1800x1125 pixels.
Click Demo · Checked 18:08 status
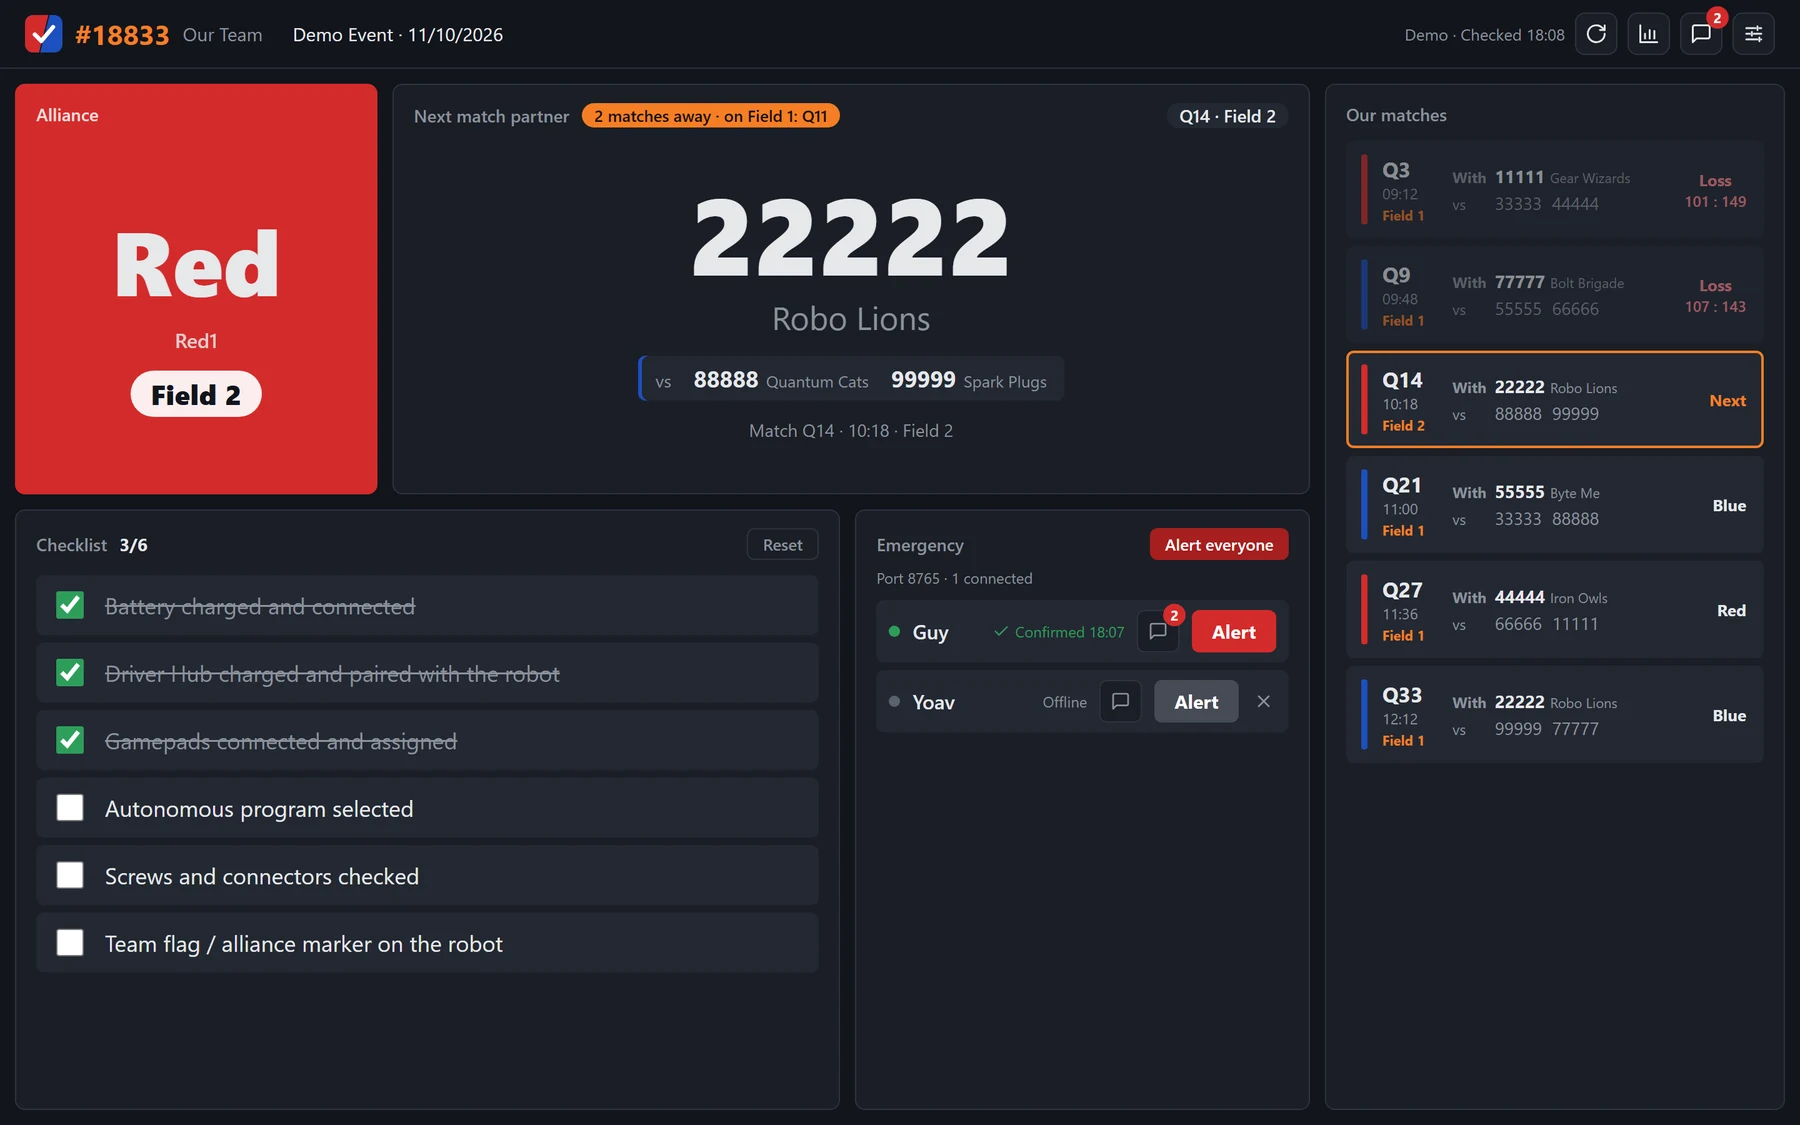pyautogui.click(x=1484, y=35)
